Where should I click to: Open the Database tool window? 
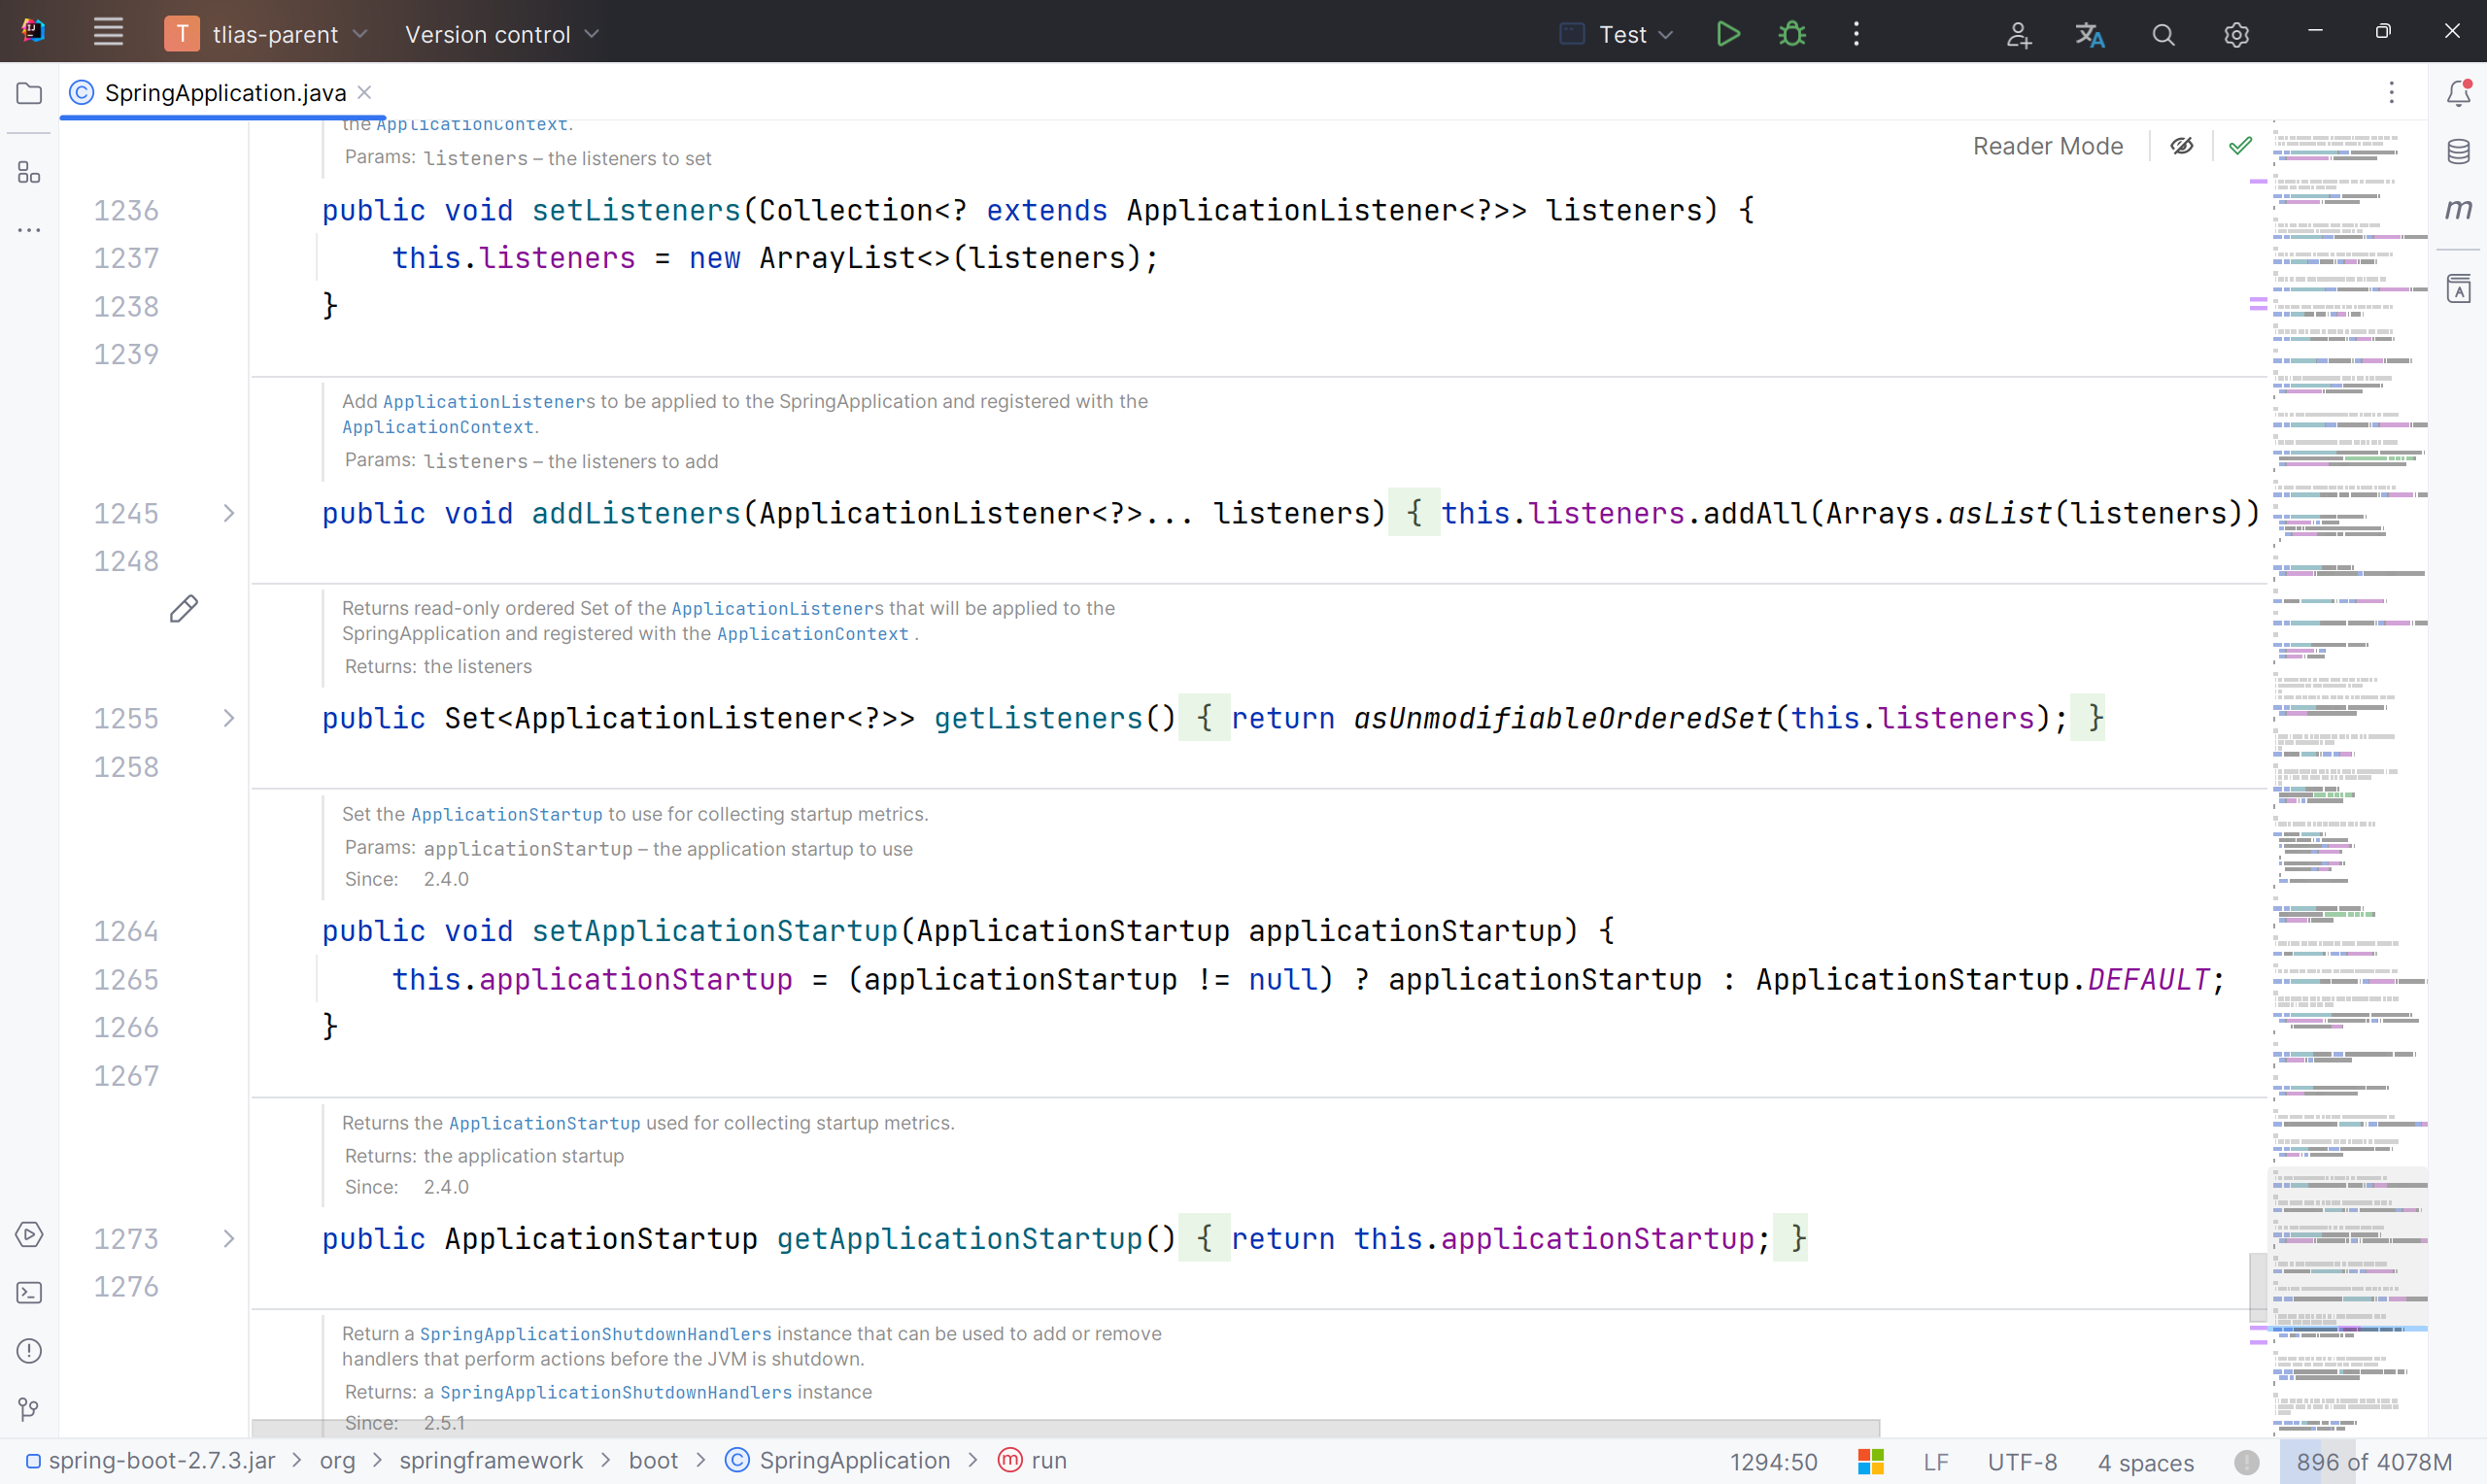(x=2459, y=151)
